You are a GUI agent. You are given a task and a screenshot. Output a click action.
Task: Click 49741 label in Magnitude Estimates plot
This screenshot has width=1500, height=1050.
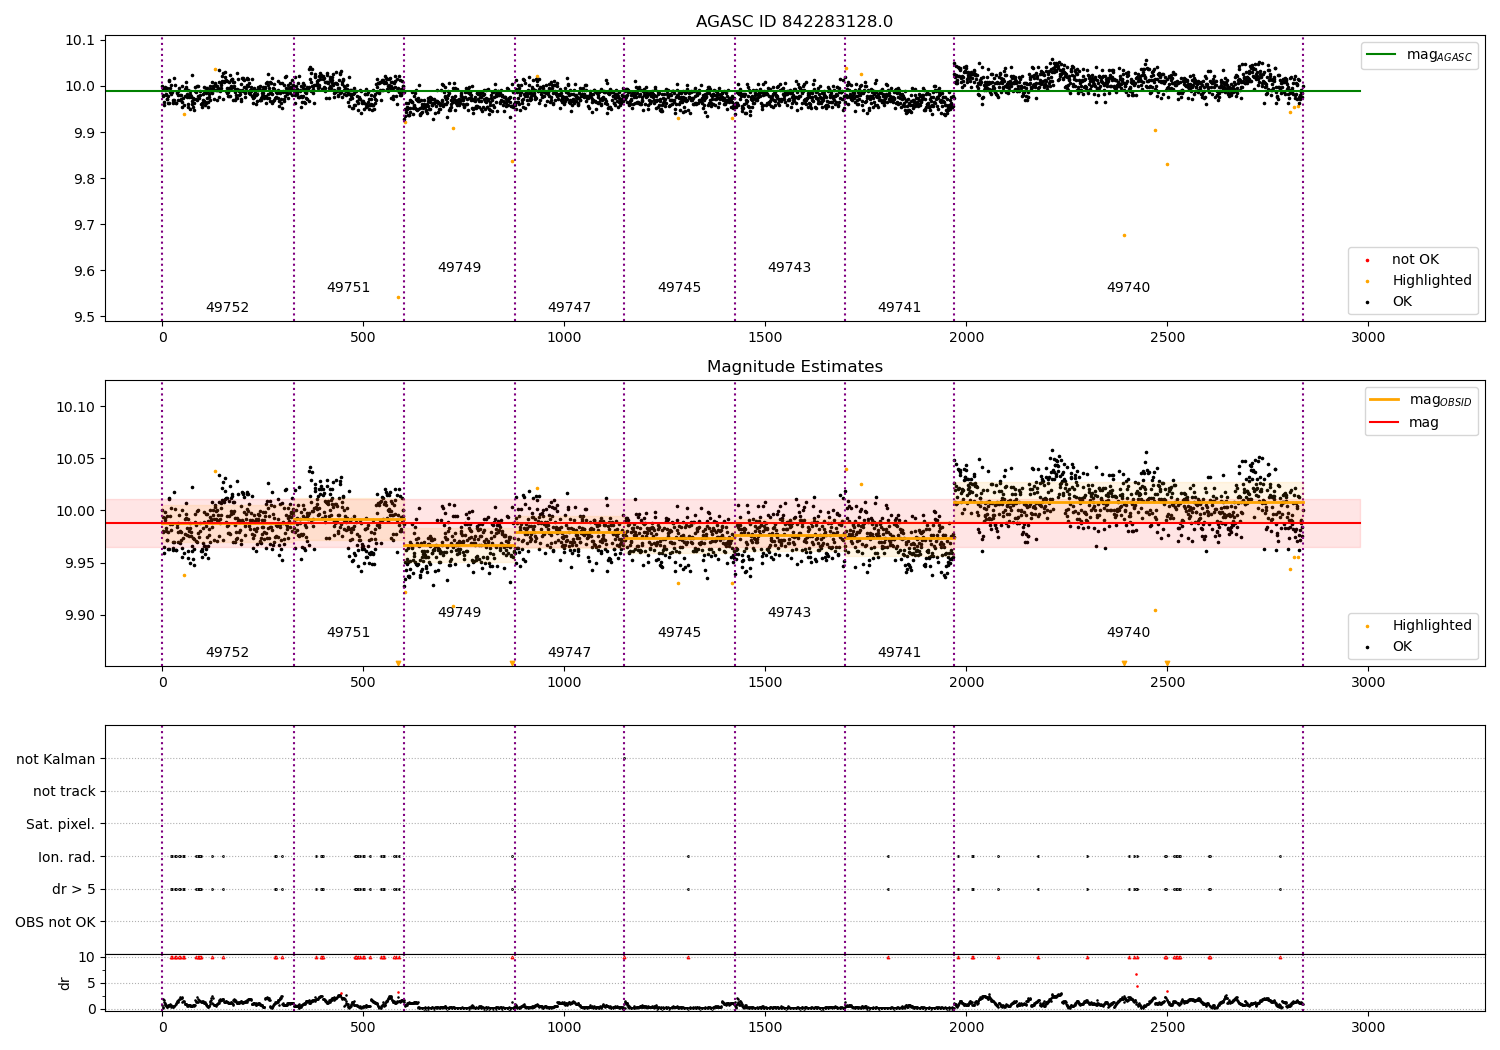click(899, 653)
